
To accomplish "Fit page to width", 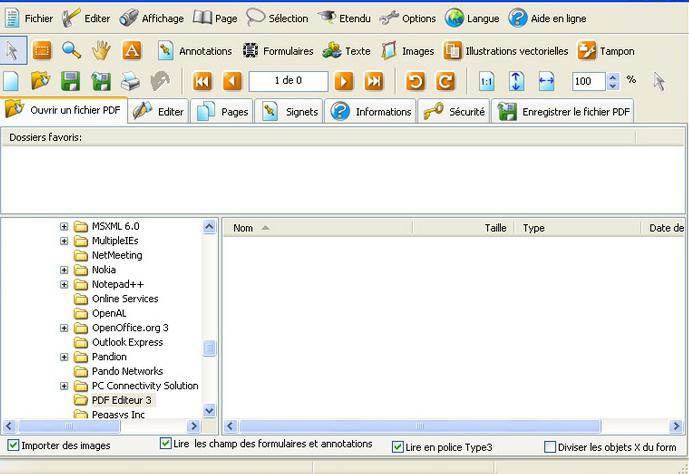I will tap(546, 81).
